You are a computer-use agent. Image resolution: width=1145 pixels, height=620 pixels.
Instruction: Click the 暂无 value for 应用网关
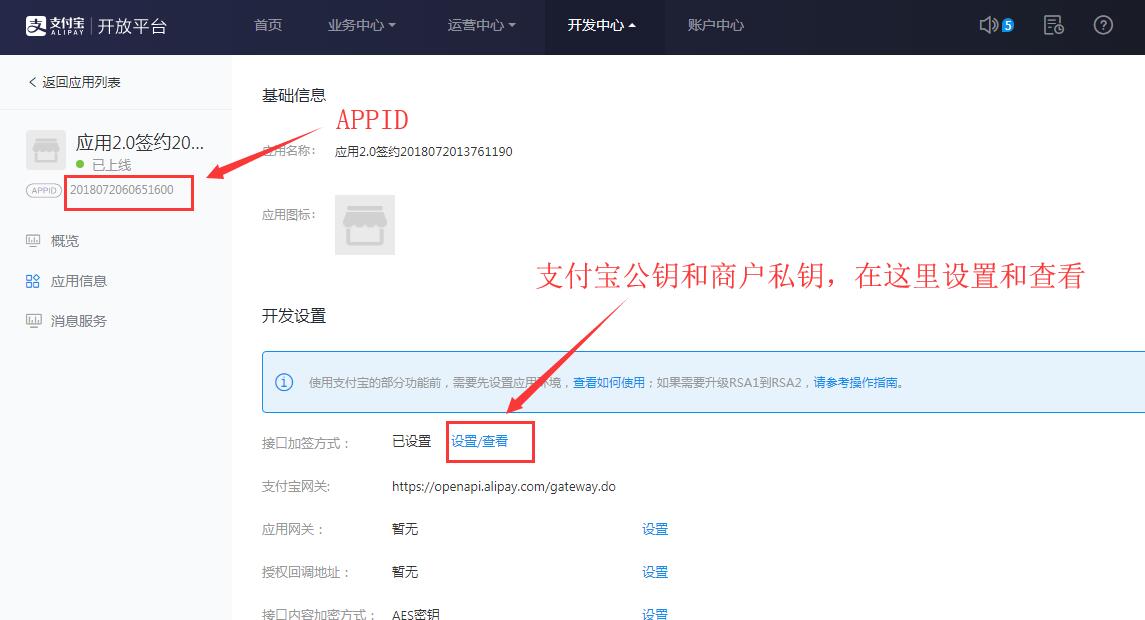[x=405, y=529]
